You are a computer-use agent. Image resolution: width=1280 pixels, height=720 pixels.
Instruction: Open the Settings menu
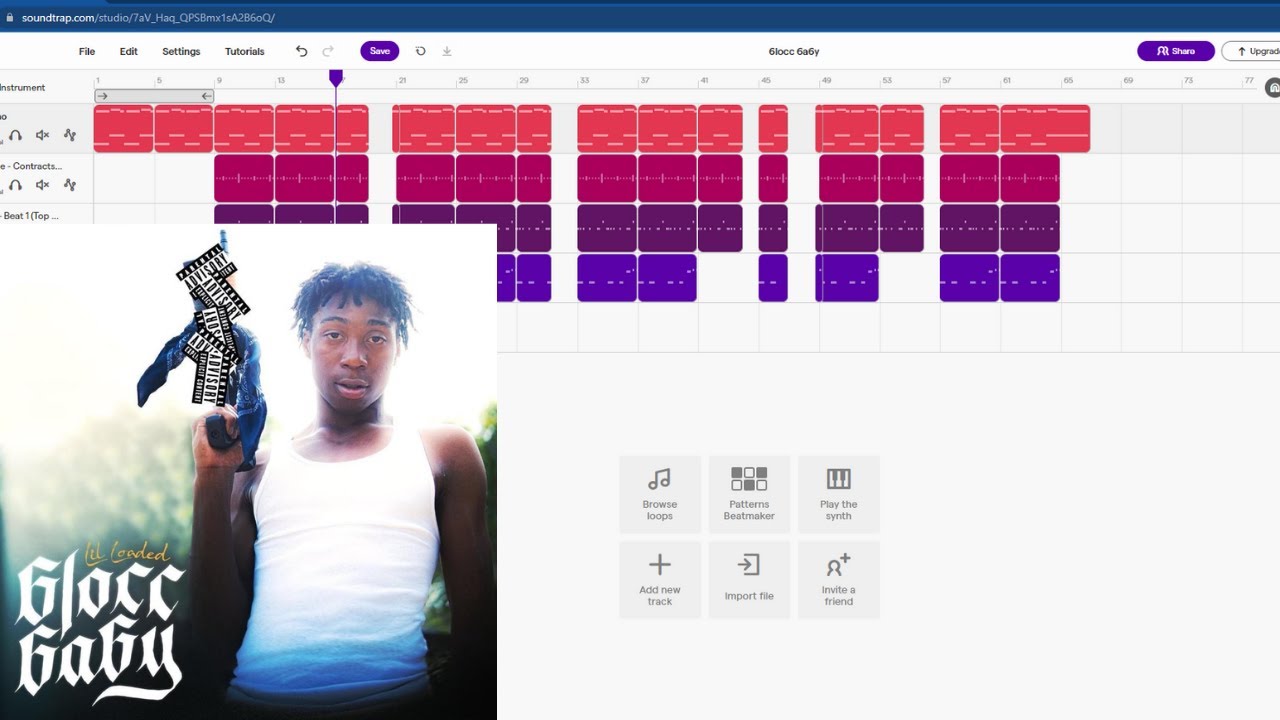coord(181,51)
